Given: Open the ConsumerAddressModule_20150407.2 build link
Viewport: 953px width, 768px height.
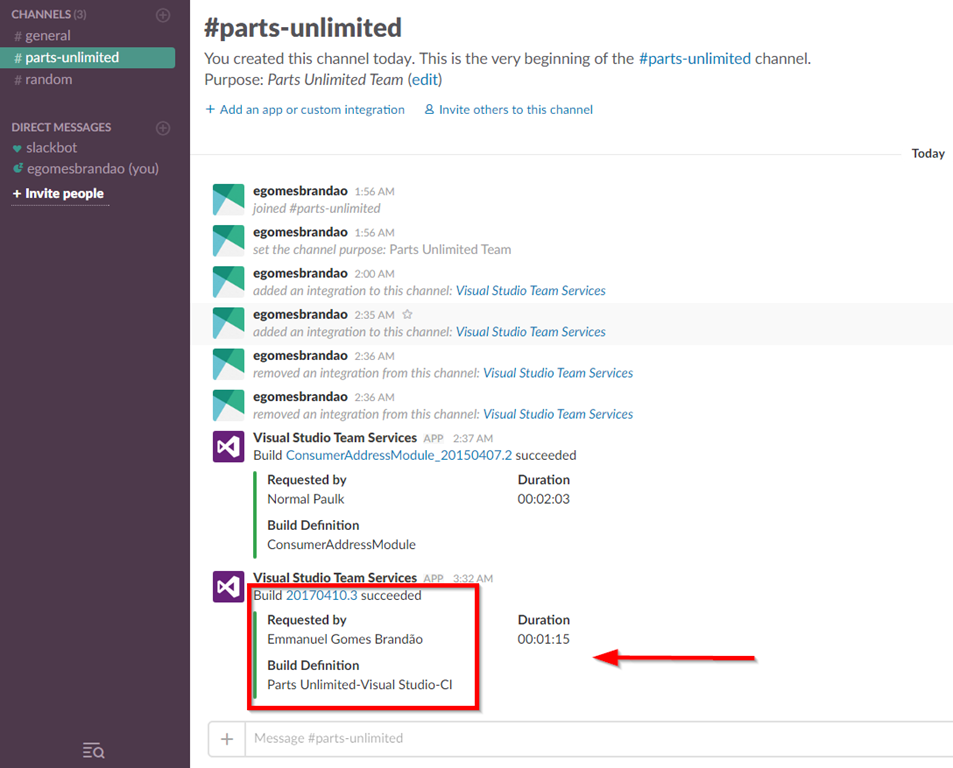Looking at the screenshot, I should (399, 455).
